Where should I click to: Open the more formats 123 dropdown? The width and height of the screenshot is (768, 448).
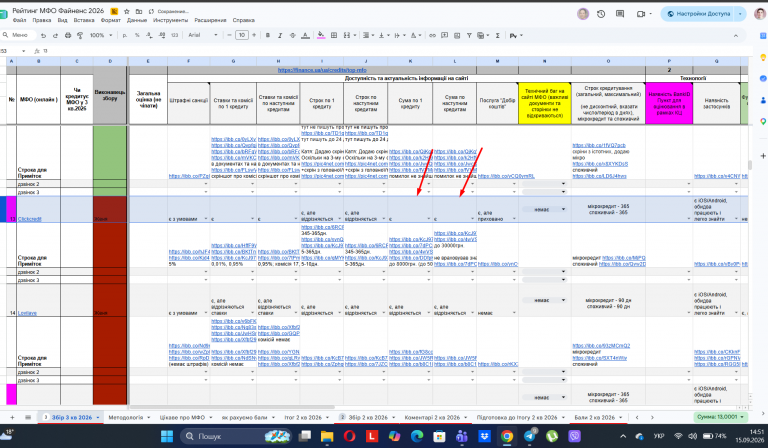tap(174, 35)
